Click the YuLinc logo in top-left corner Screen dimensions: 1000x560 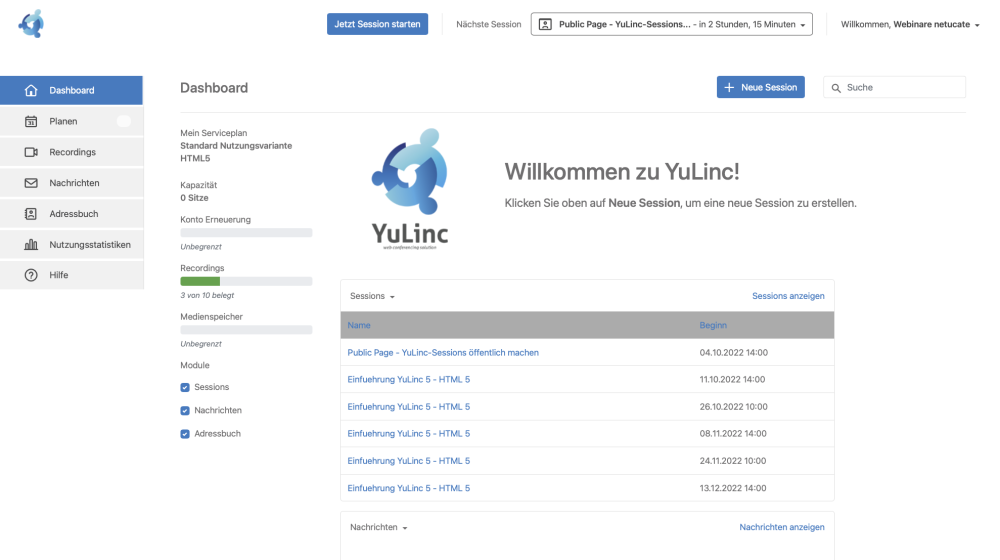pyautogui.click(x=31, y=24)
